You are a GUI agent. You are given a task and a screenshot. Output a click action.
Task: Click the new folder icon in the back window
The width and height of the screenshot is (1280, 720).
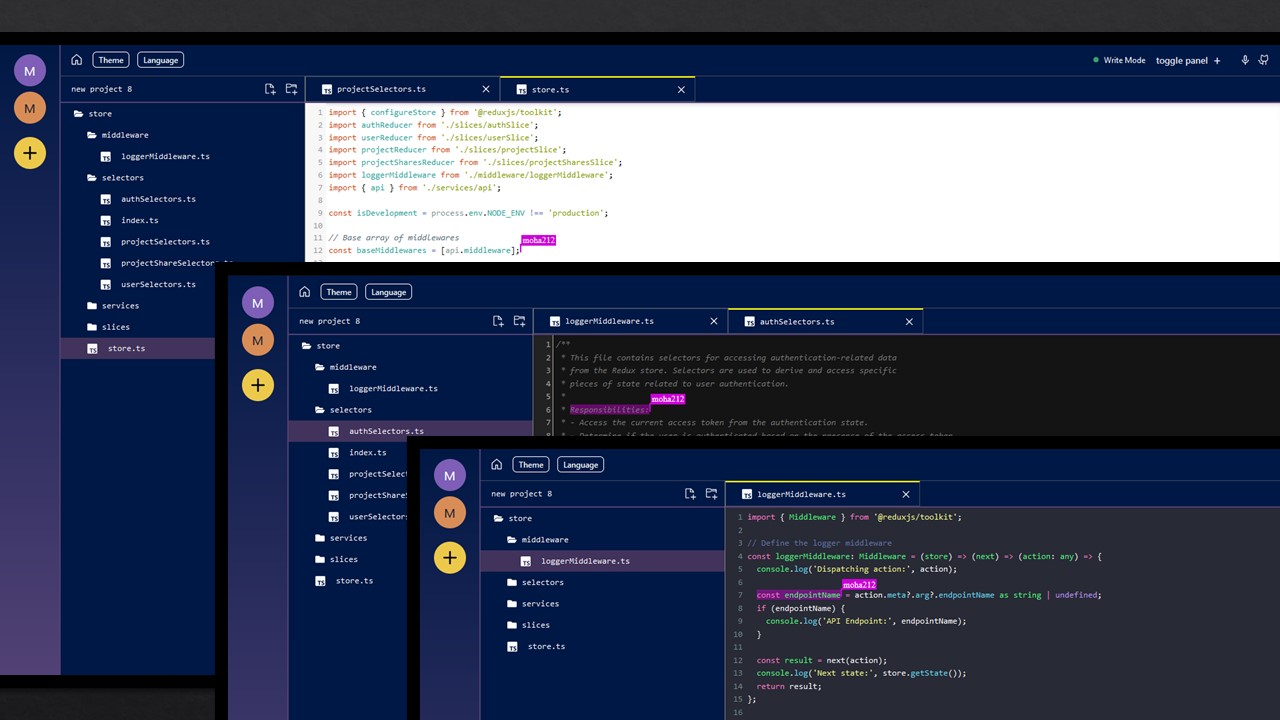[x=291, y=89]
